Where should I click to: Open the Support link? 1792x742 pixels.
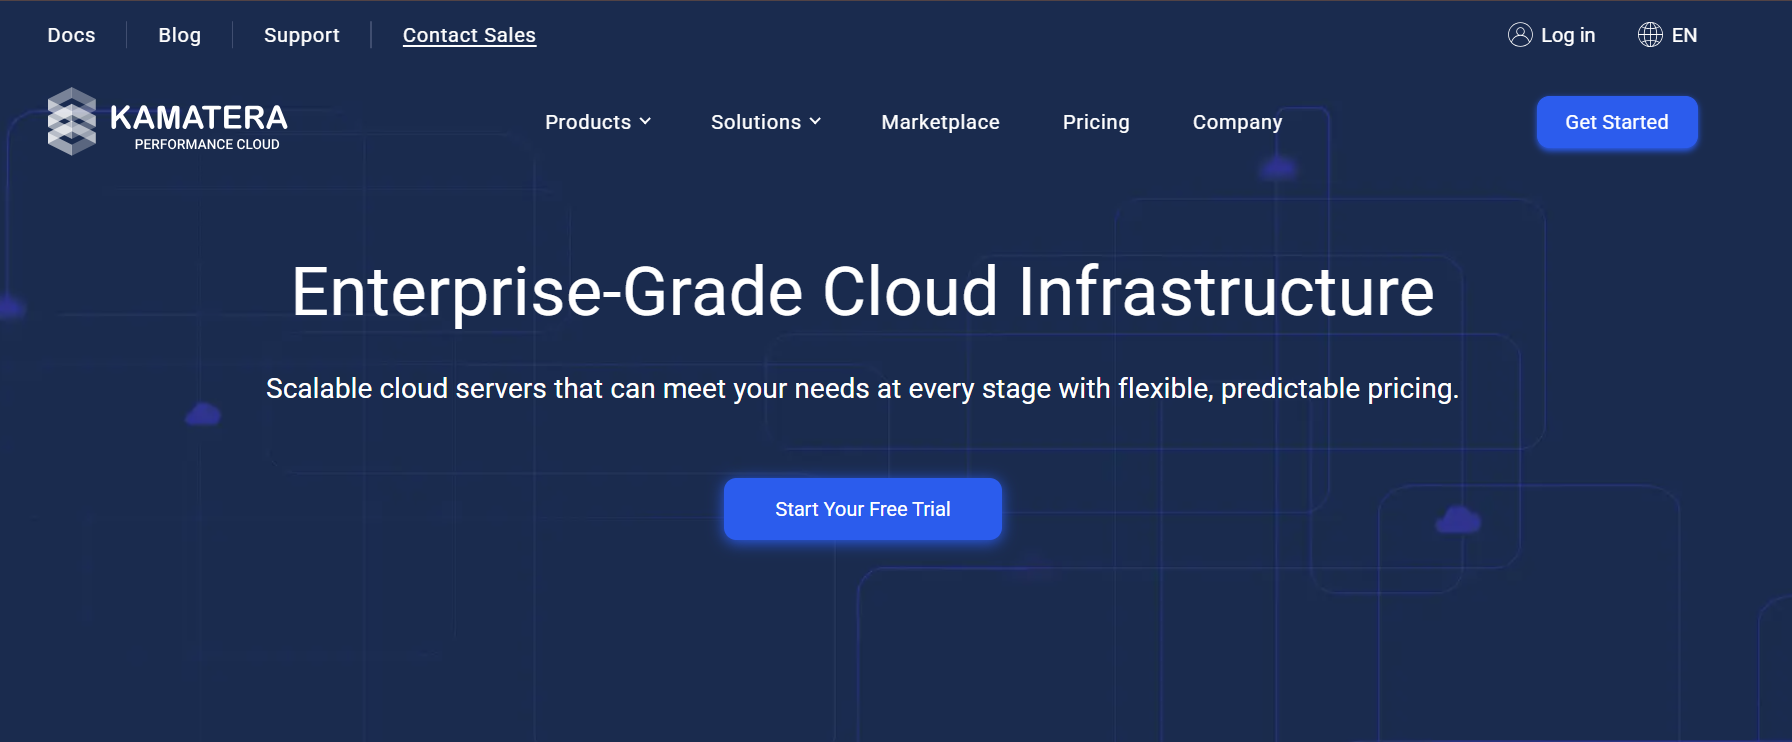point(302,35)
